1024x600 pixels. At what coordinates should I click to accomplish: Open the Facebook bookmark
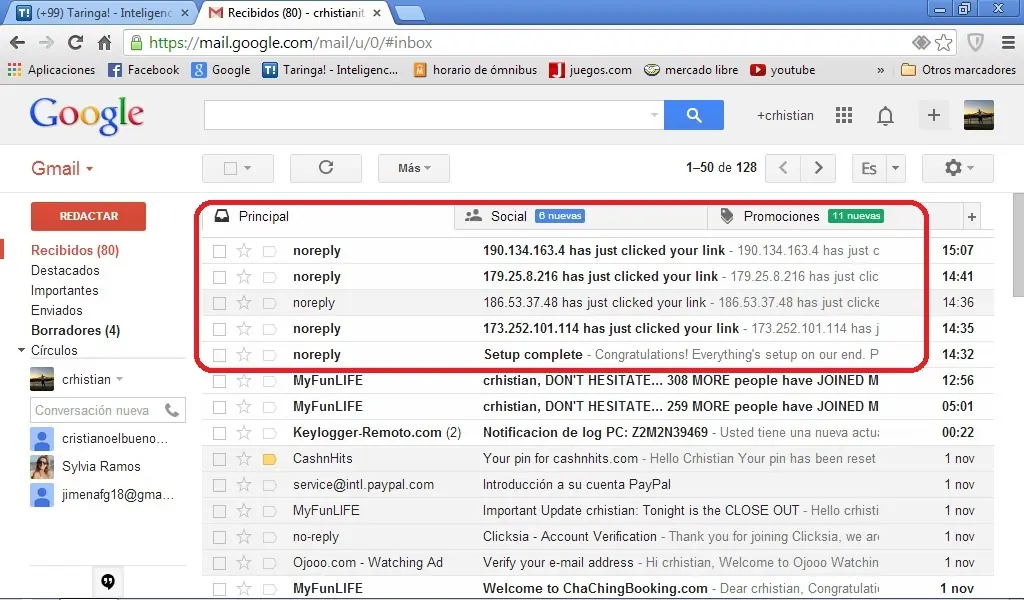coord(143,70)
